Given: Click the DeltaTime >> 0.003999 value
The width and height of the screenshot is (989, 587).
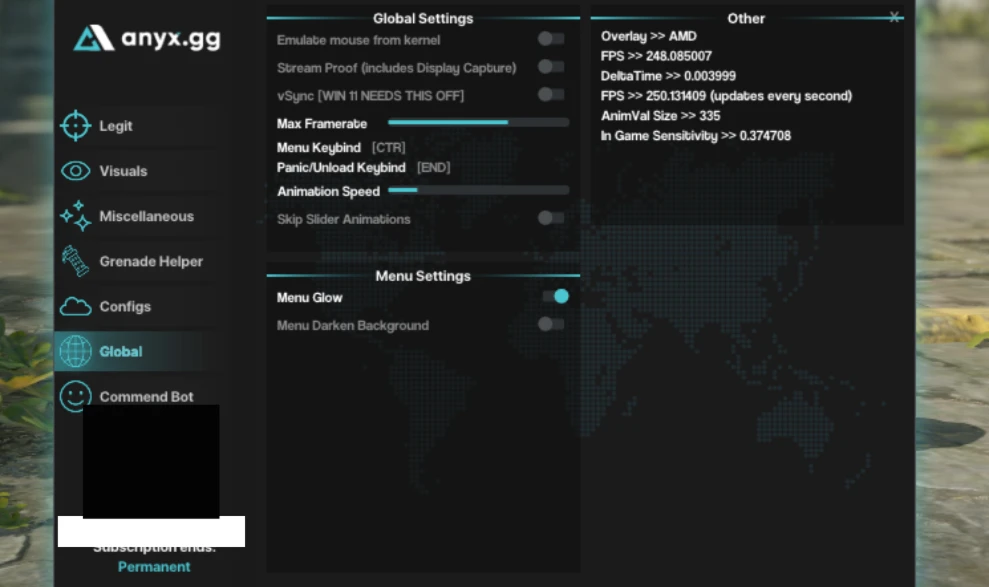Looking at the screenshot, I should point(668,76).
